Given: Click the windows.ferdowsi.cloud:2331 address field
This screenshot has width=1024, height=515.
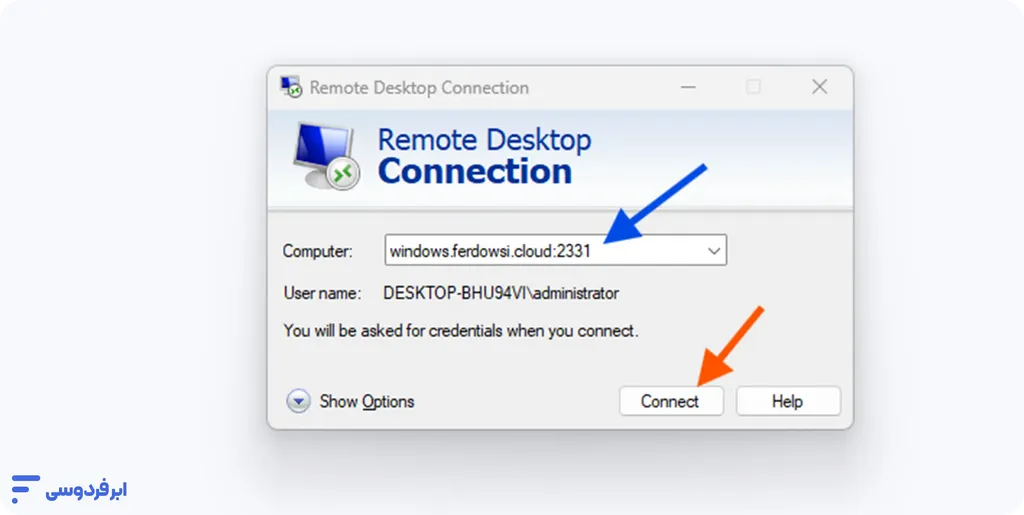Looking at the screenshot, I should [x=555, y=250].
